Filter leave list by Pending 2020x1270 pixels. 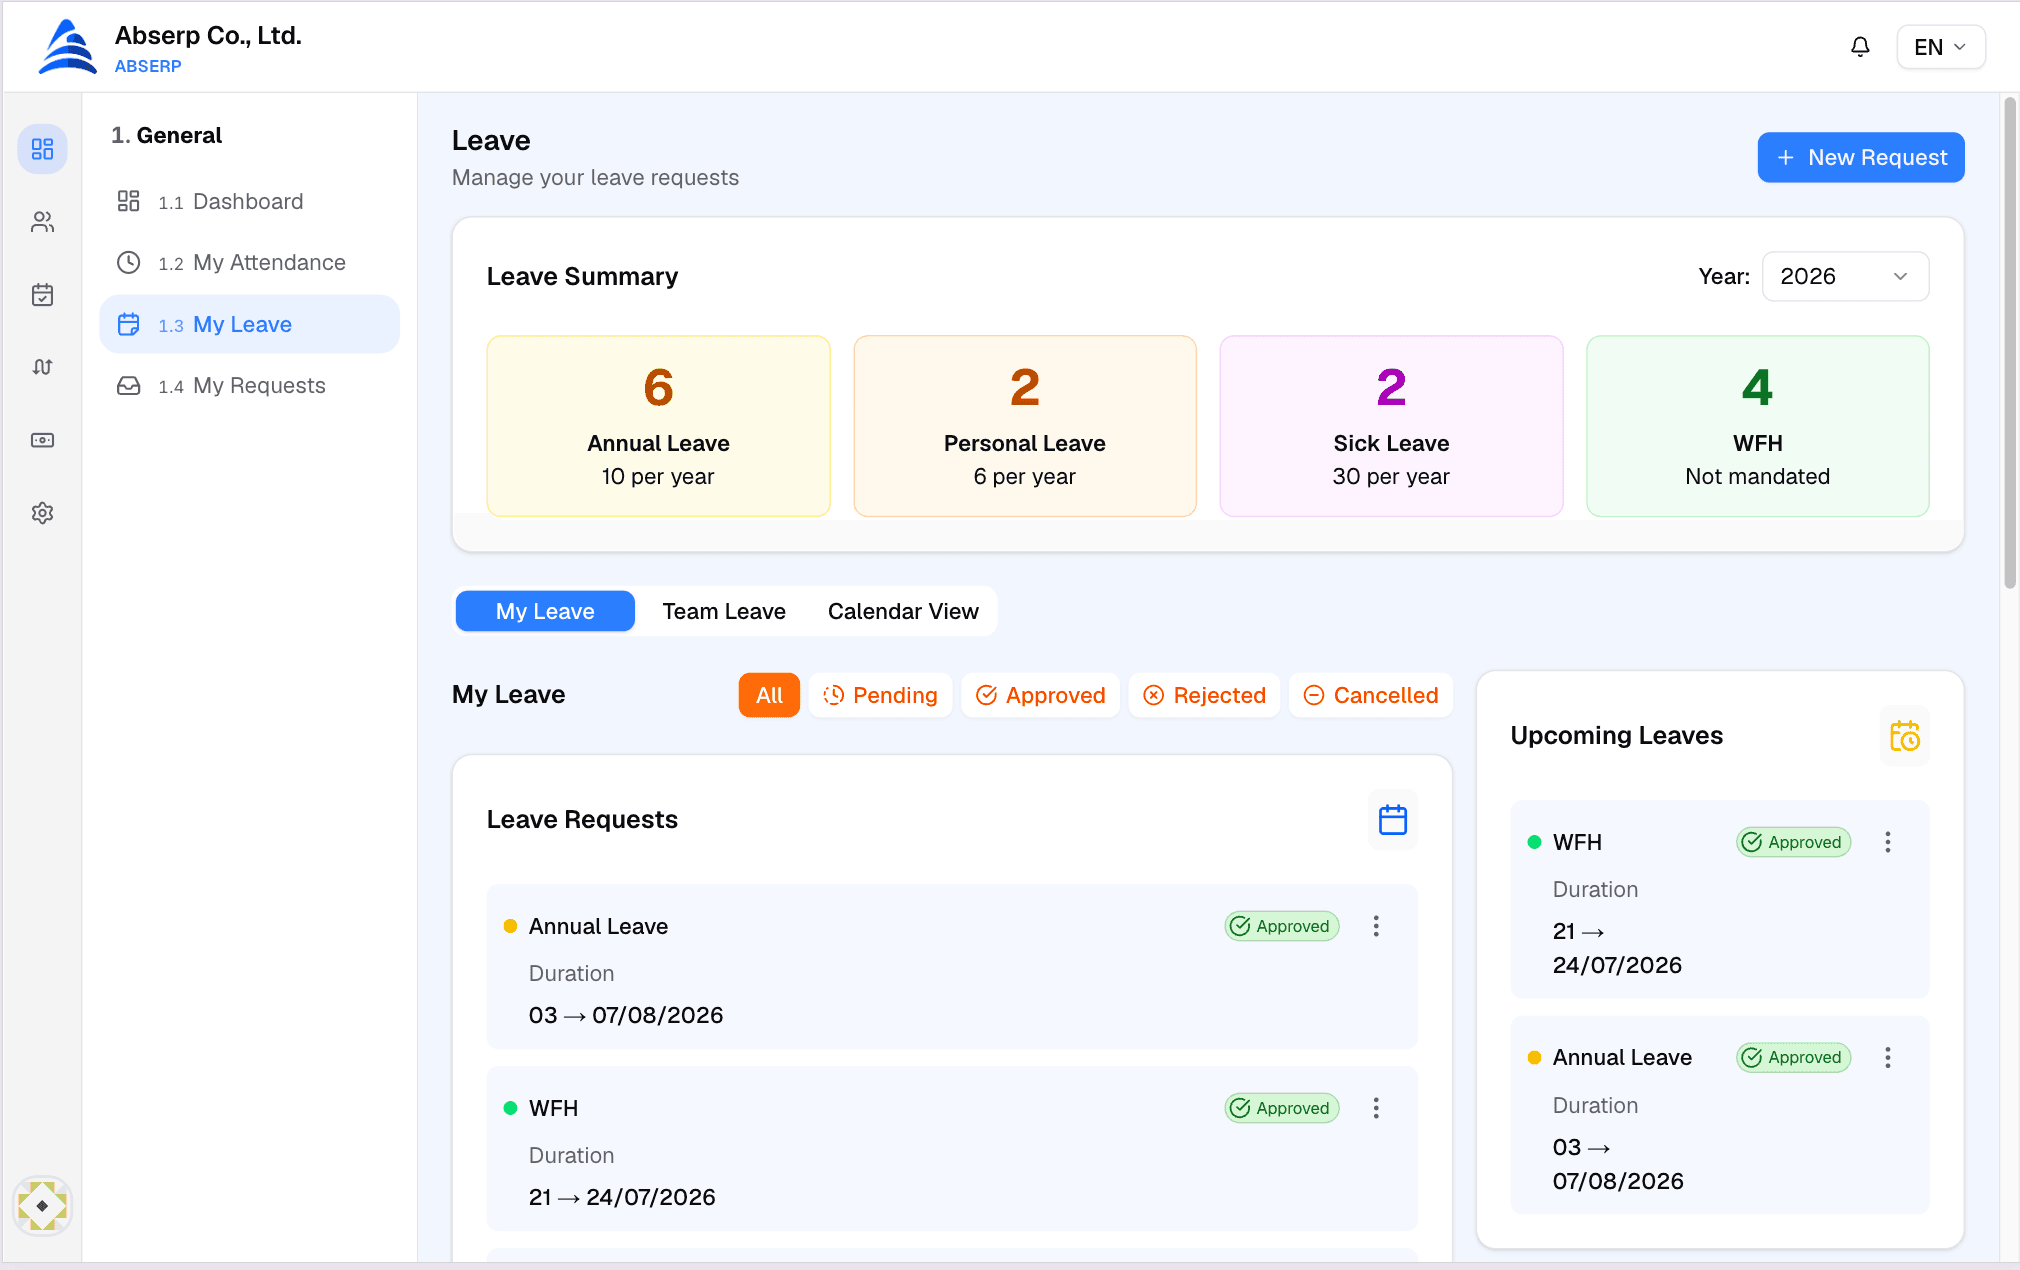click(x=881, y=695)
